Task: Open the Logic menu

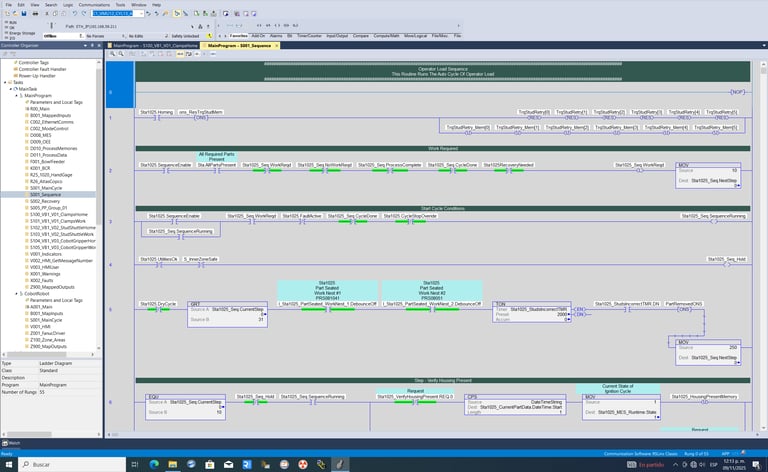Action: pyautogui.click(x=68, y=4)
